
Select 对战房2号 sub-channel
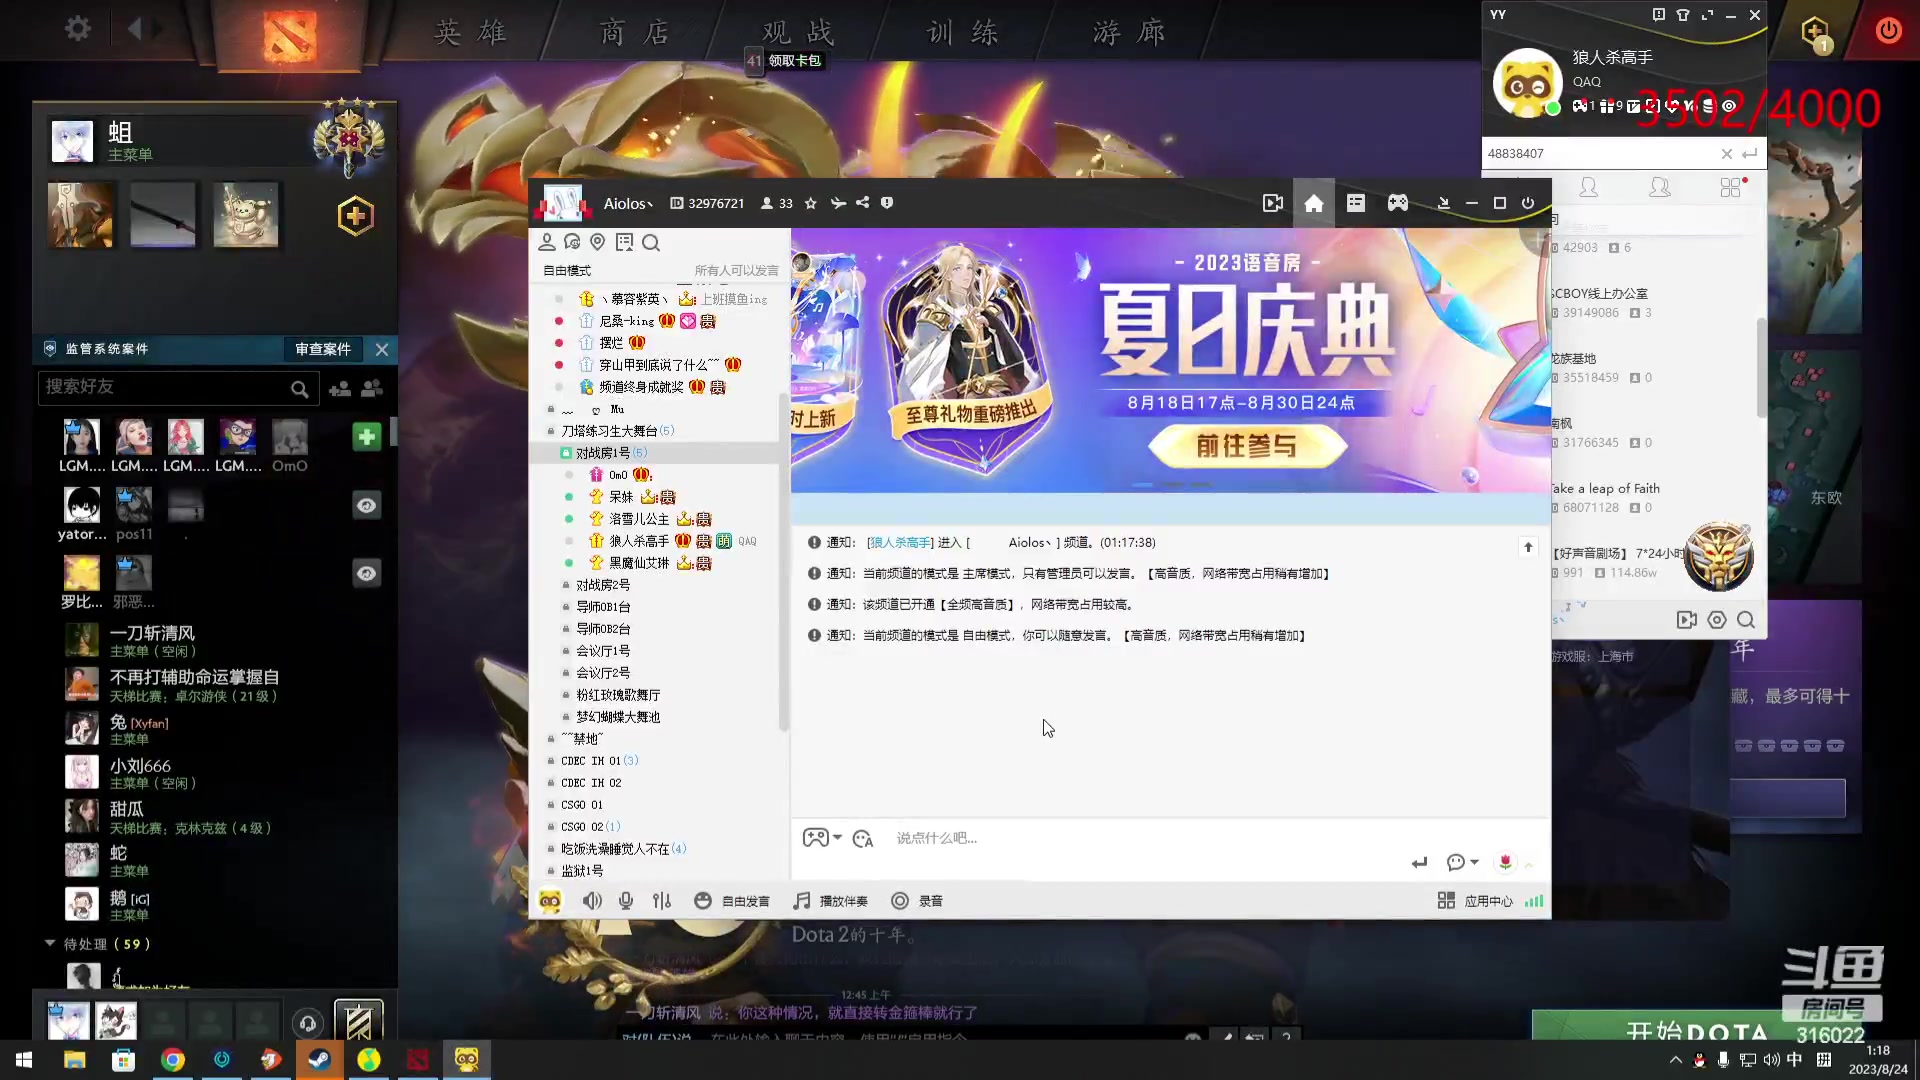click(603, 585)
